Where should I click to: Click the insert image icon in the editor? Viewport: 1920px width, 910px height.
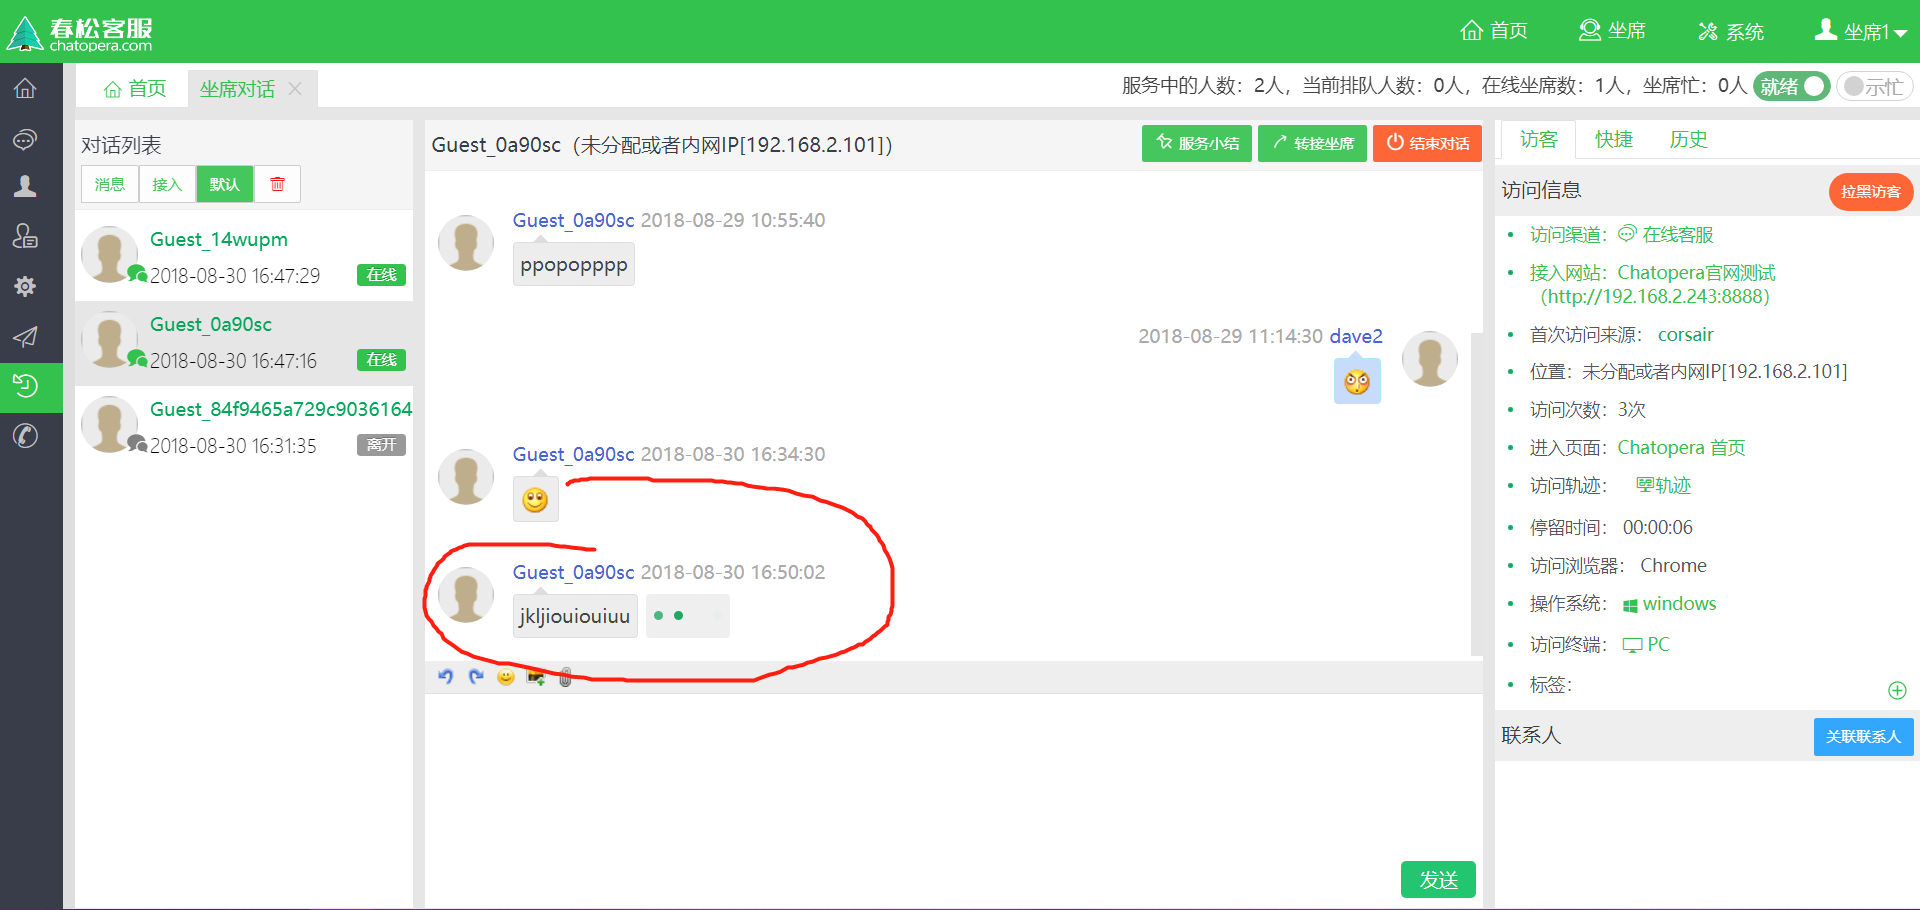pyautogui.click(x=536, y=677)
